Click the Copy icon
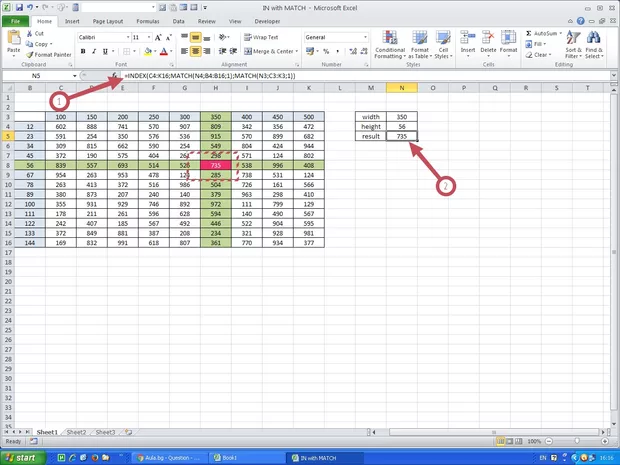Image resolution: width=620 pixels, height=465 pixels. (29, 44)
